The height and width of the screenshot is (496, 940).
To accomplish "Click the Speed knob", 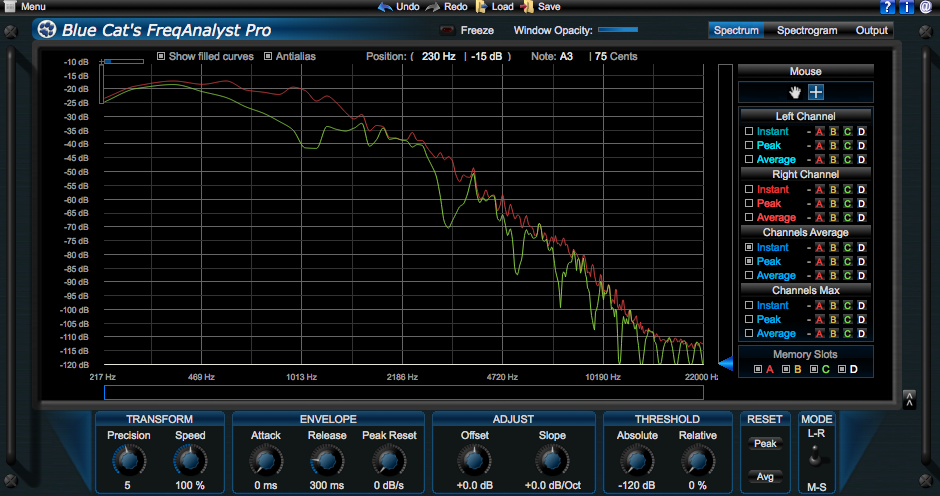I will (x=189, y=461).
